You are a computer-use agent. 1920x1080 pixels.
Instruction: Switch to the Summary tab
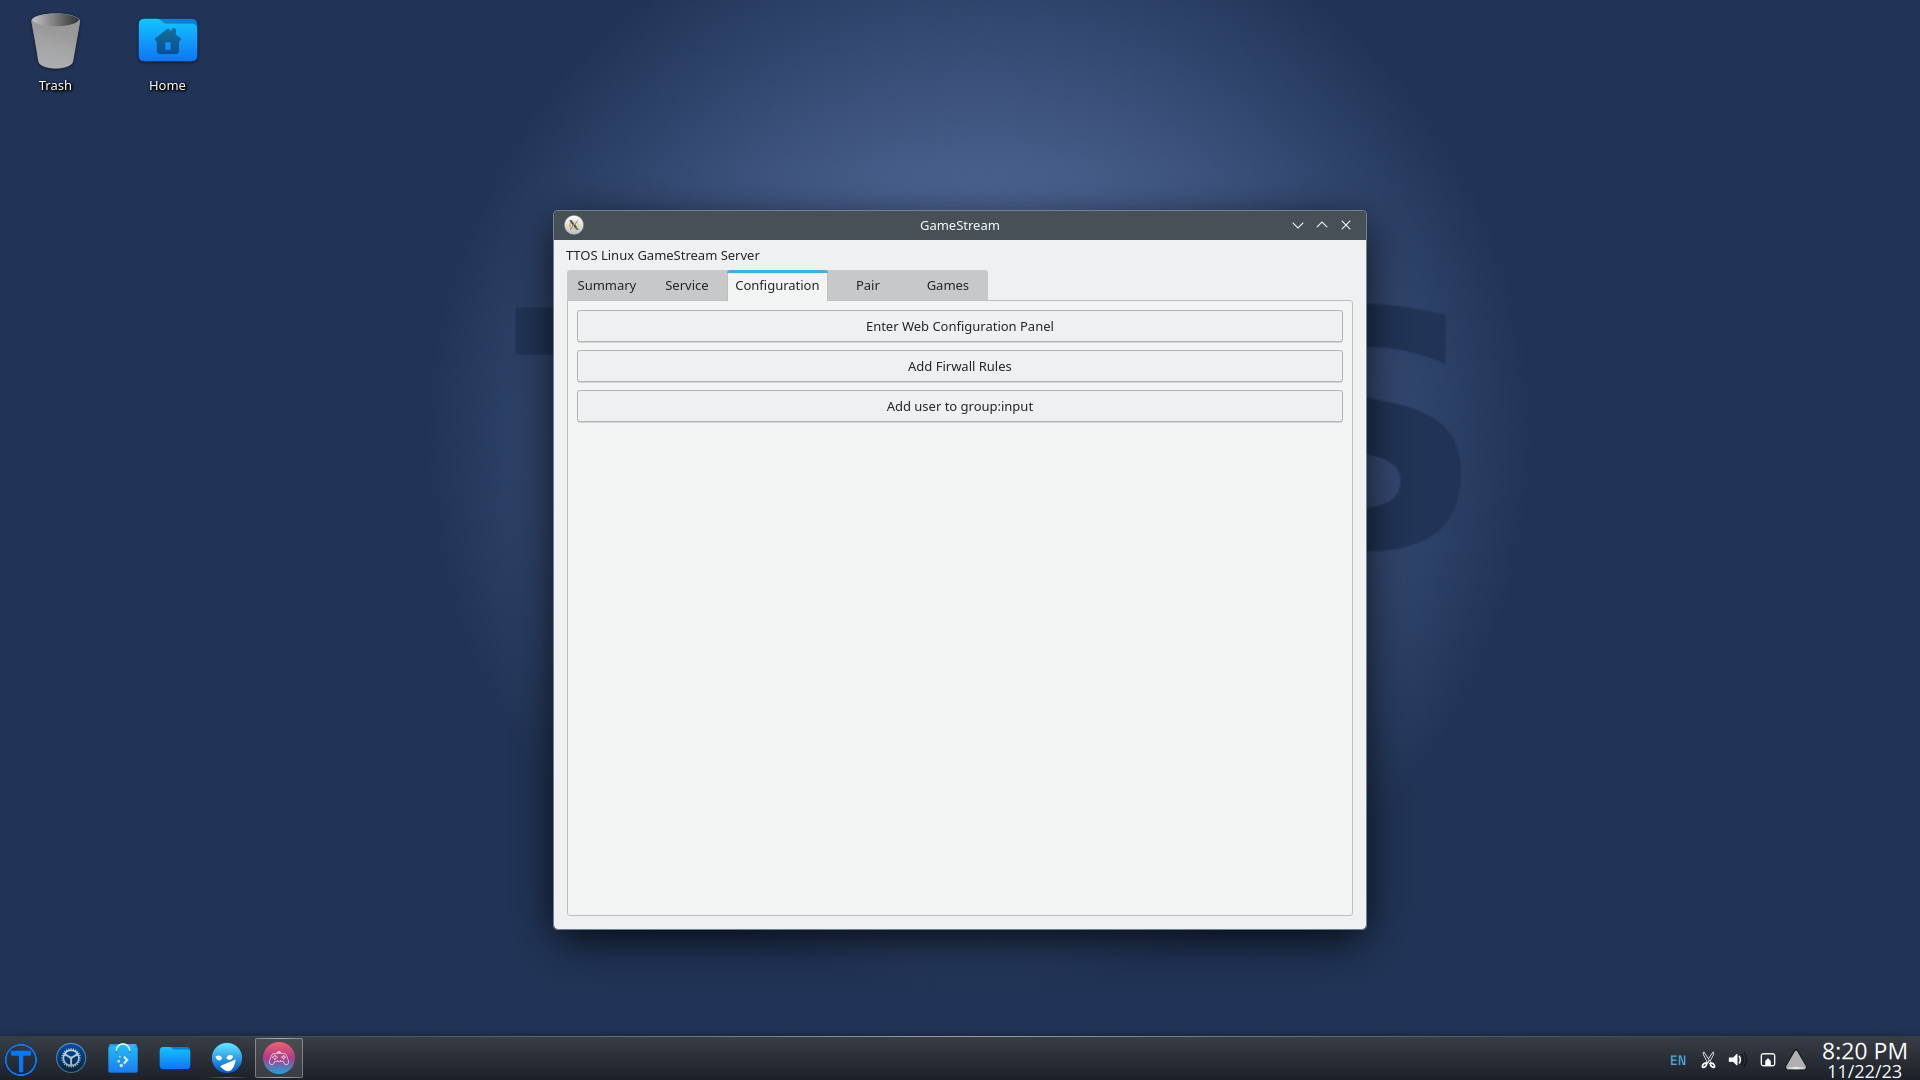(x=606, y=285)
